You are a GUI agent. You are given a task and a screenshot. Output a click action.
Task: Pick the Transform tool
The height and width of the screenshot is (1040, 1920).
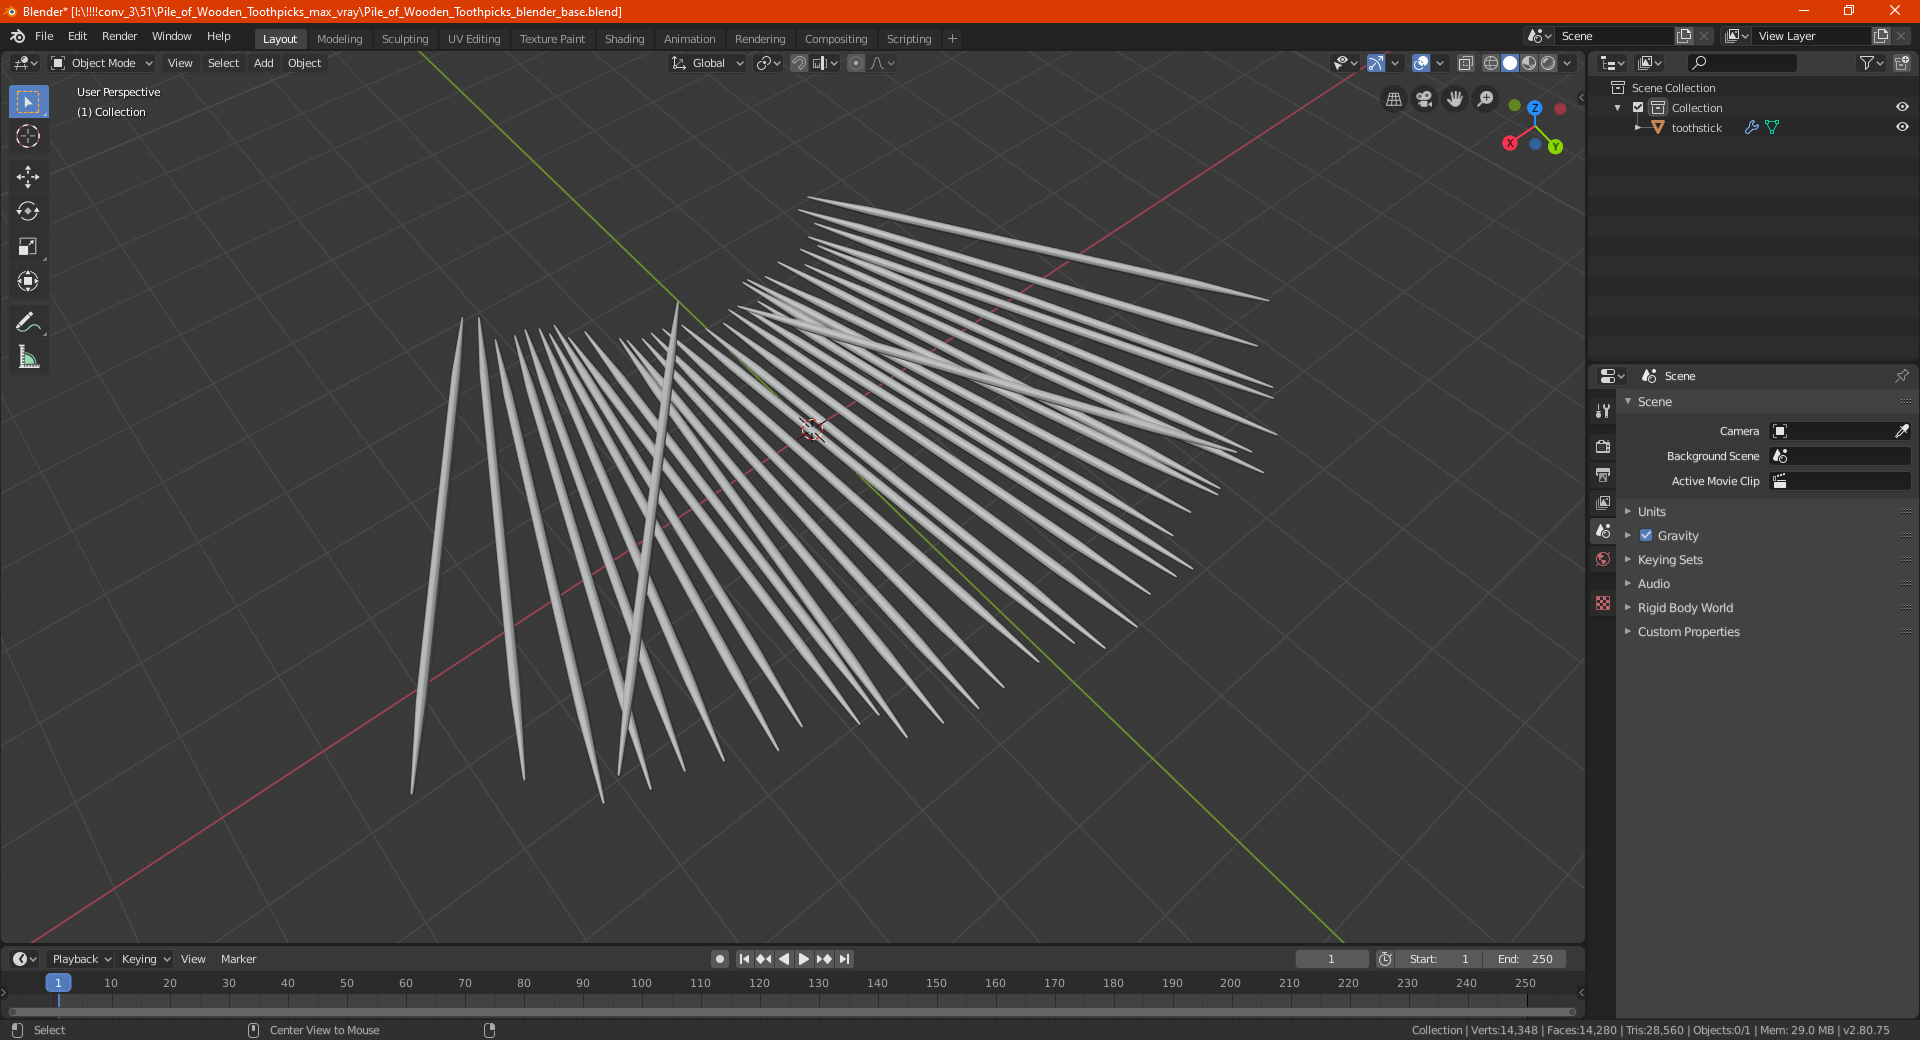28,282
